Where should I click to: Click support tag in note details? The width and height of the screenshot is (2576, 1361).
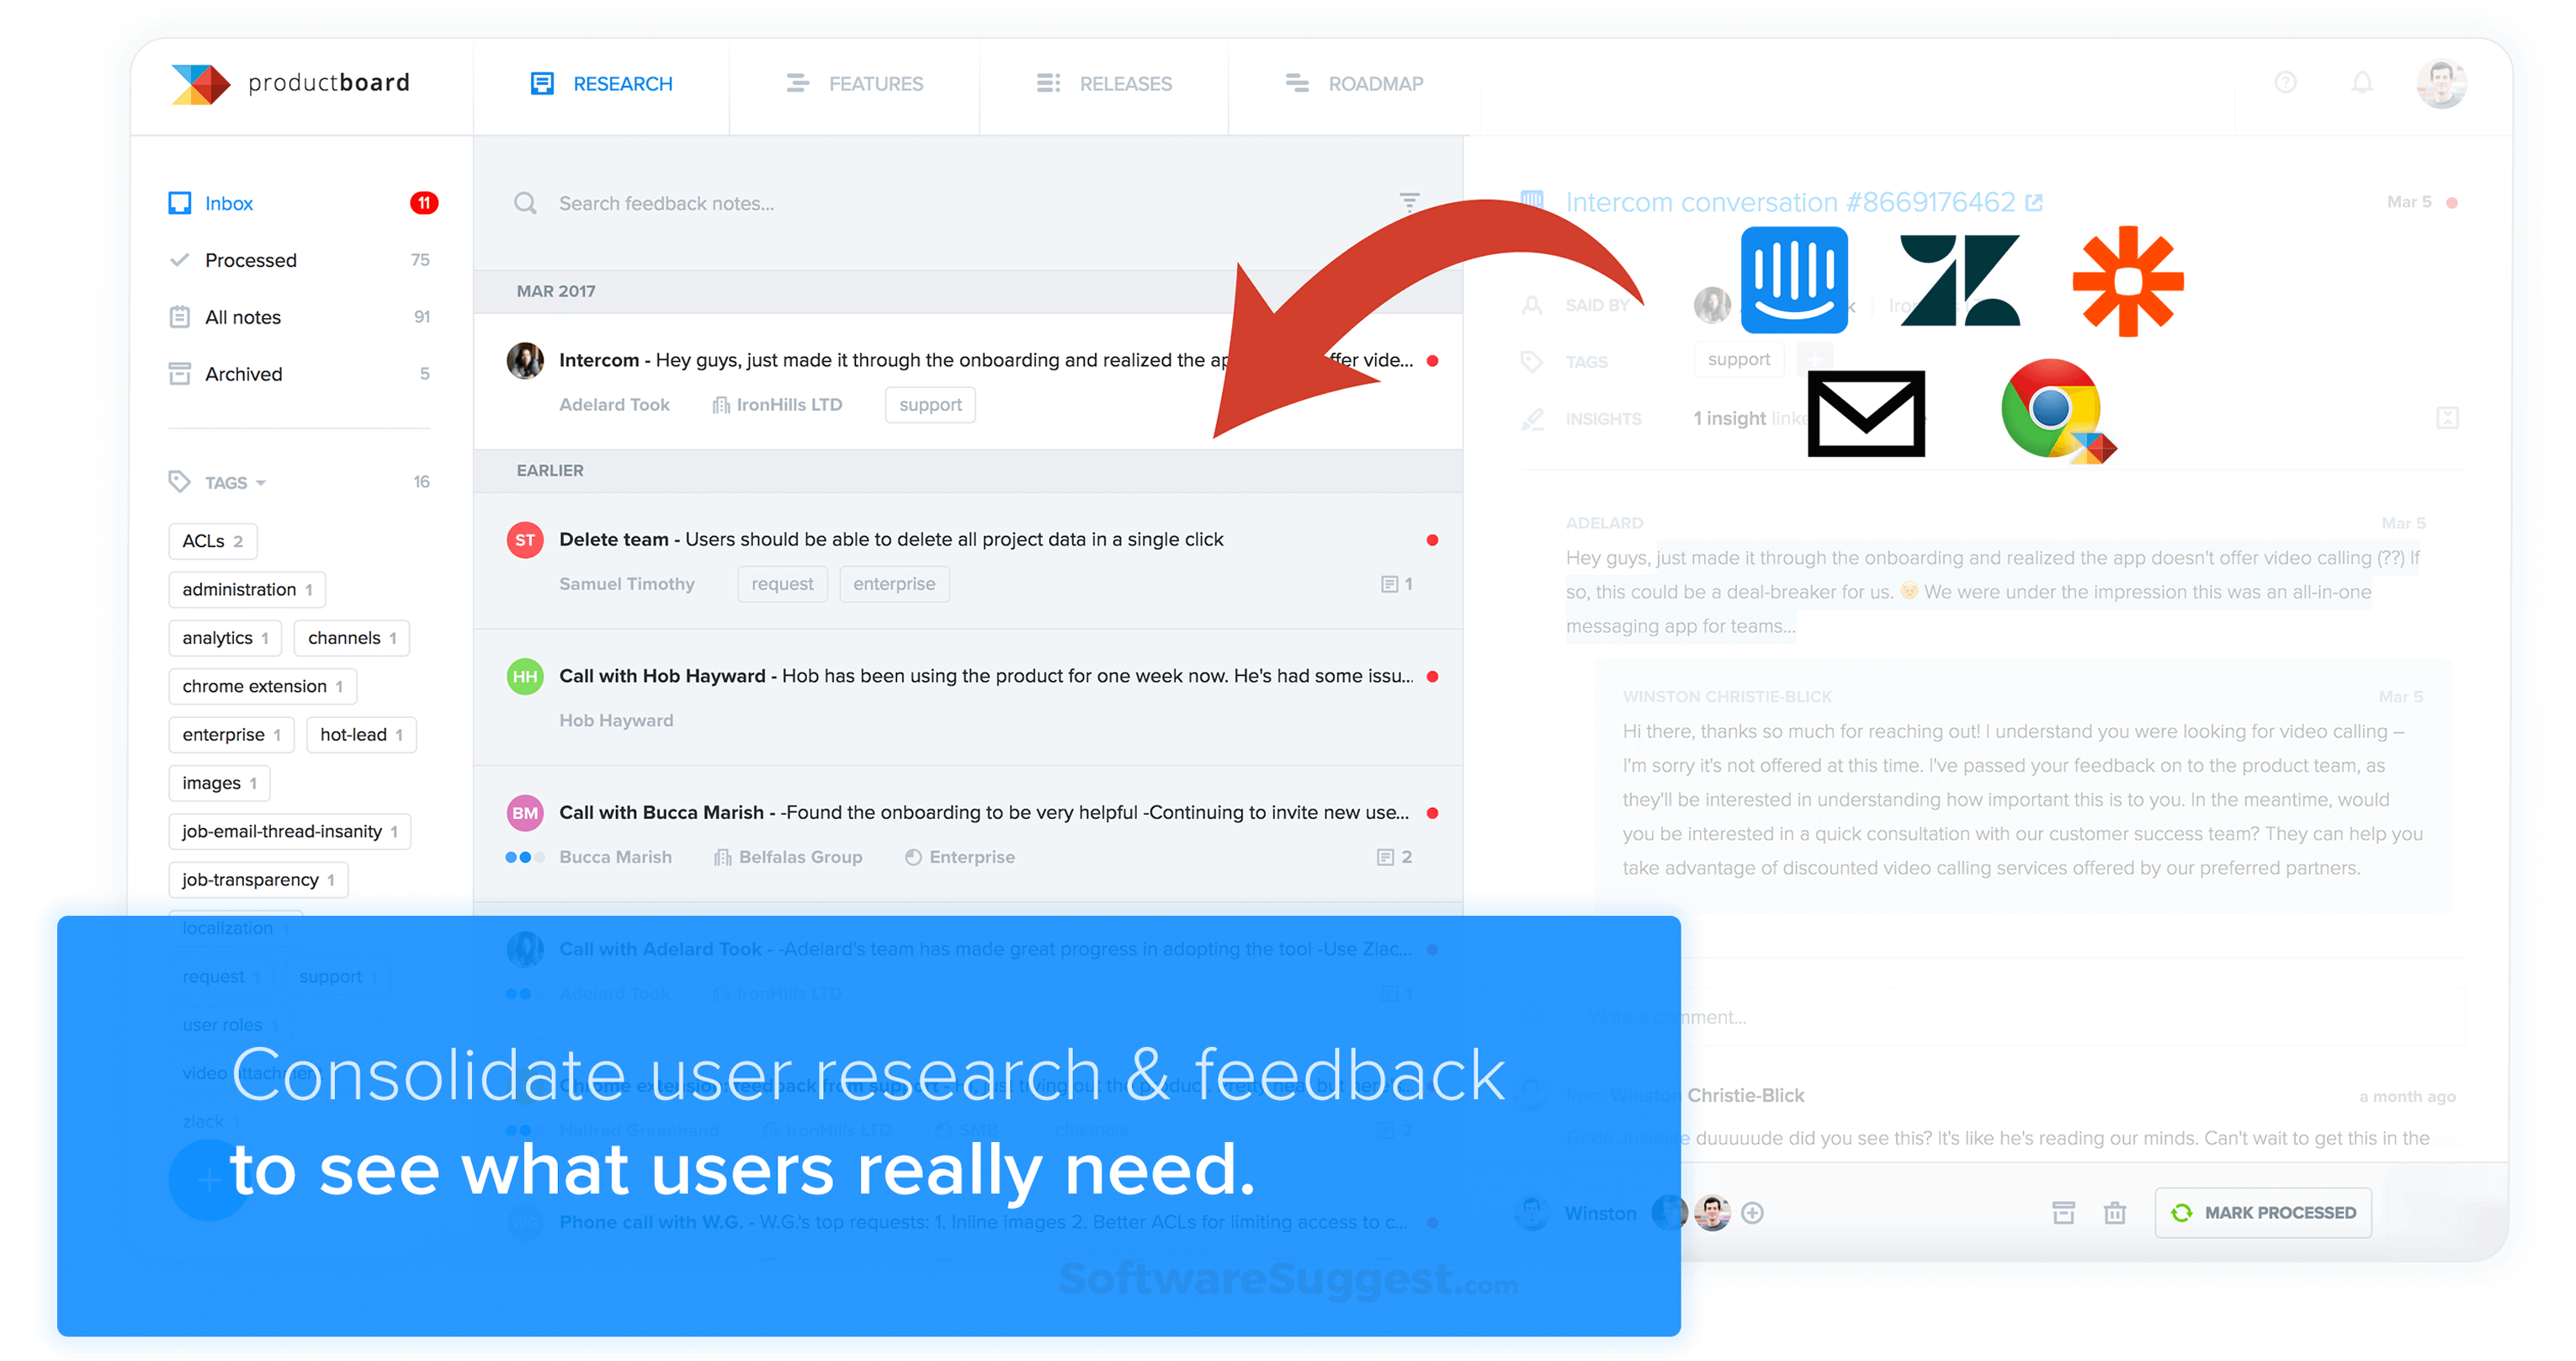coord(1738,360)
